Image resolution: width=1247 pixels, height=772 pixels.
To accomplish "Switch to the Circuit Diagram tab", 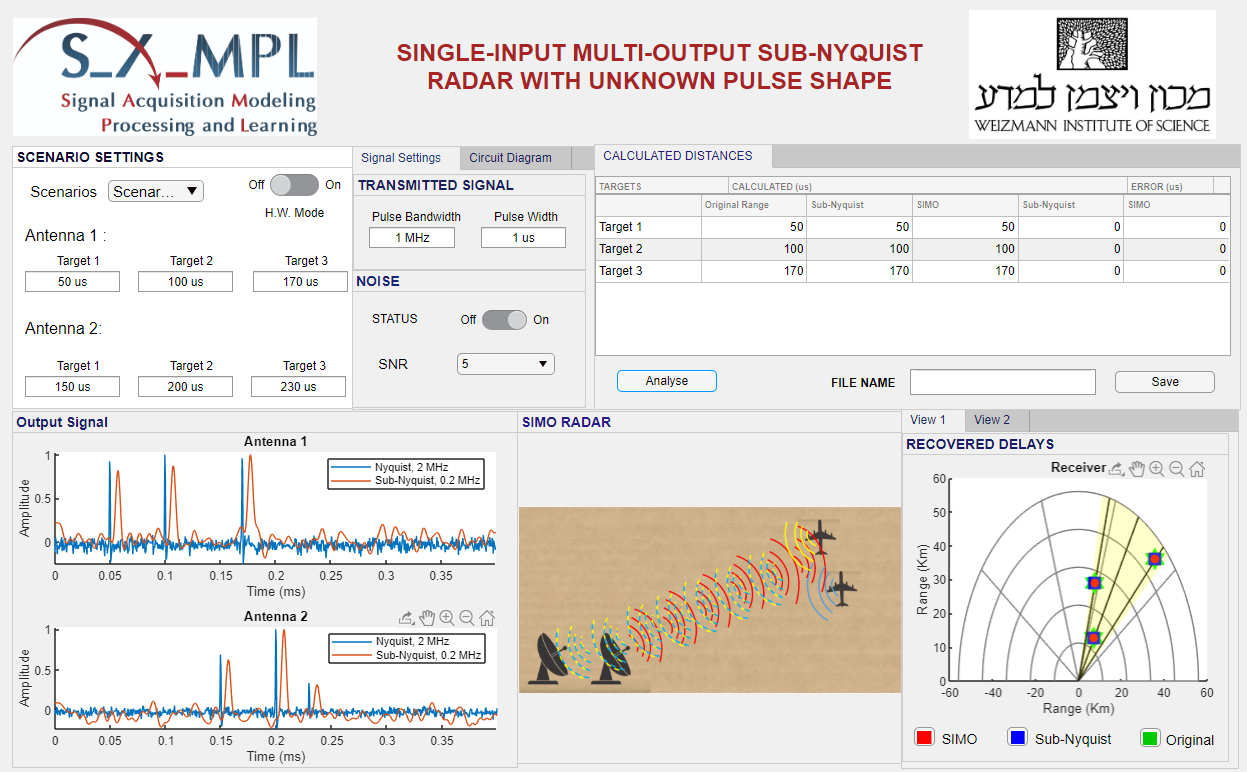I will (510, 158).
